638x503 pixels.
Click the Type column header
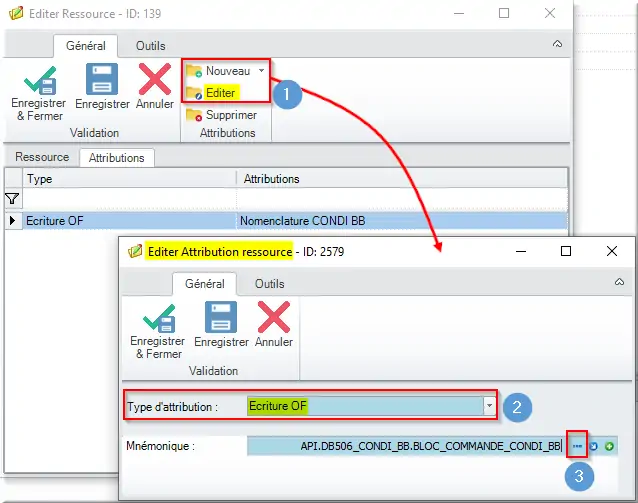[x=129, y=179]
